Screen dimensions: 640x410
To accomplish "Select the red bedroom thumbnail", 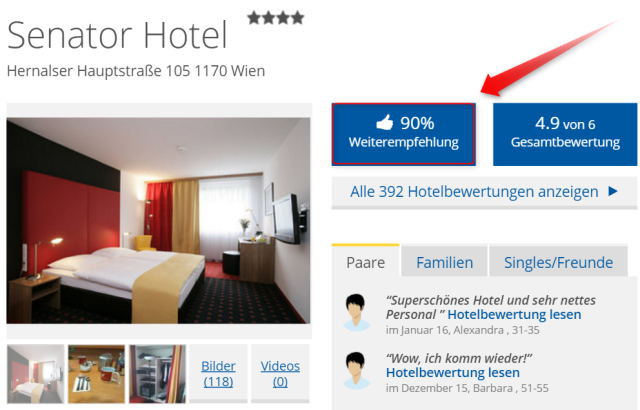I will [x=36, y=374].
